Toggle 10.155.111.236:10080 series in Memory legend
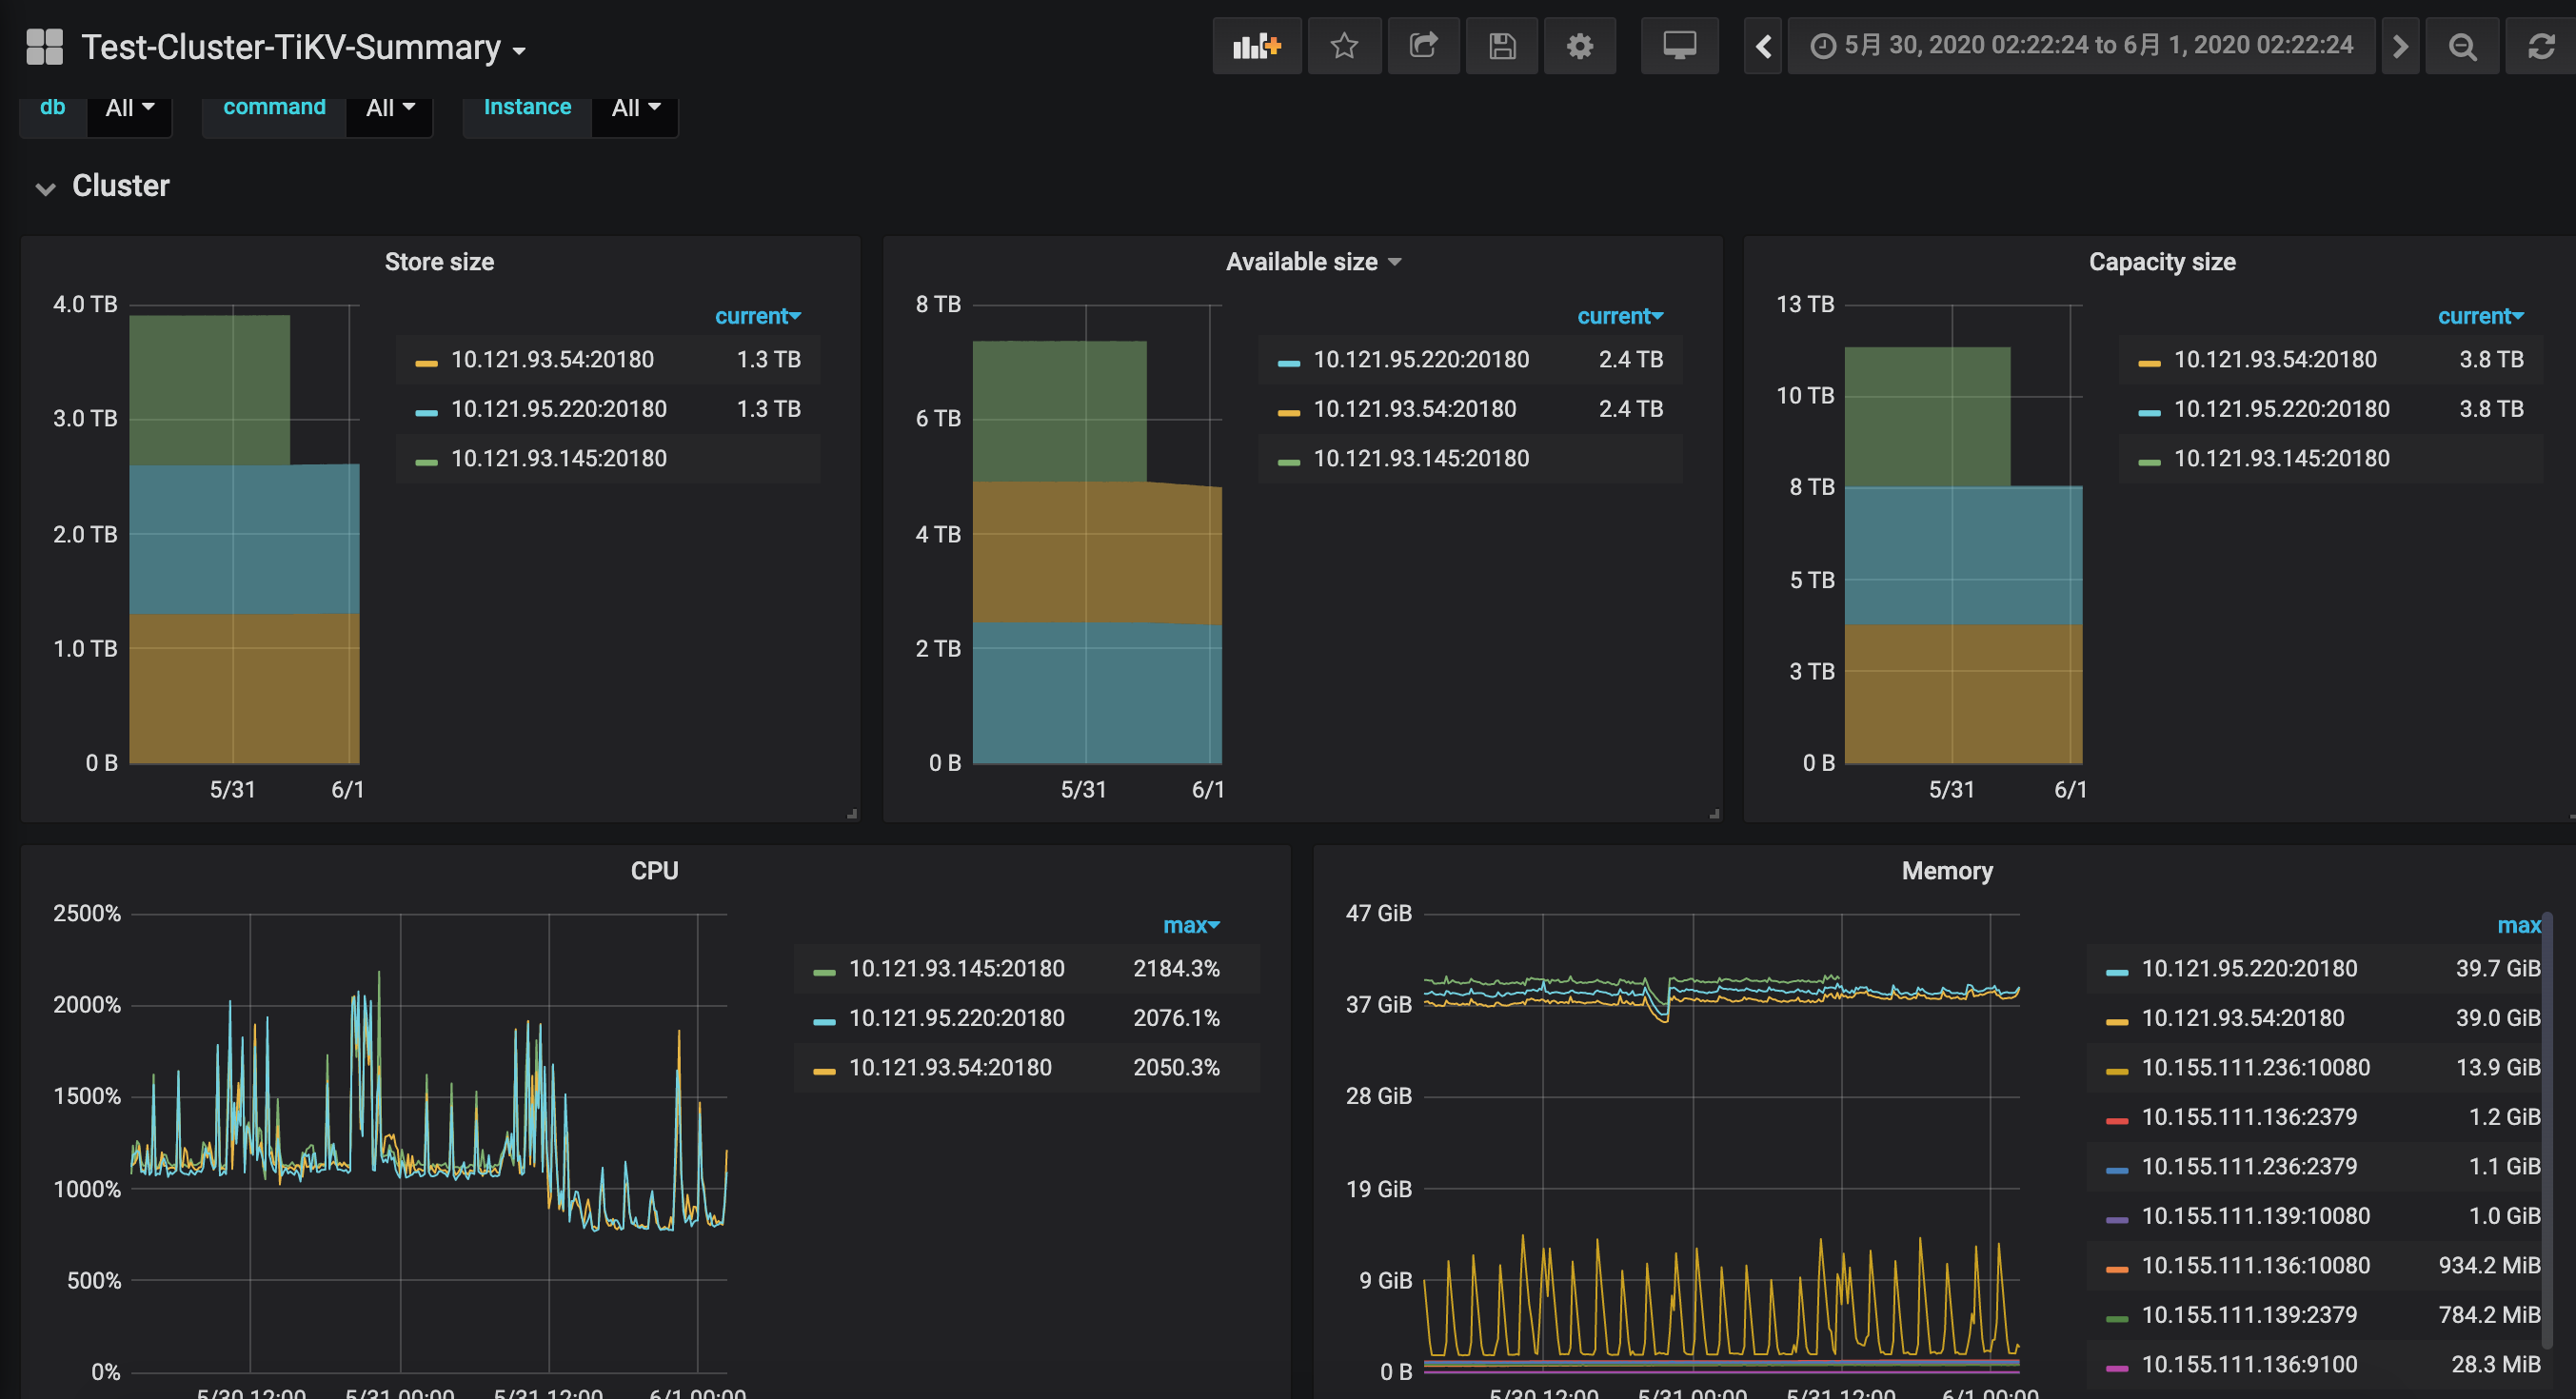 [x=2255, y=1068]
